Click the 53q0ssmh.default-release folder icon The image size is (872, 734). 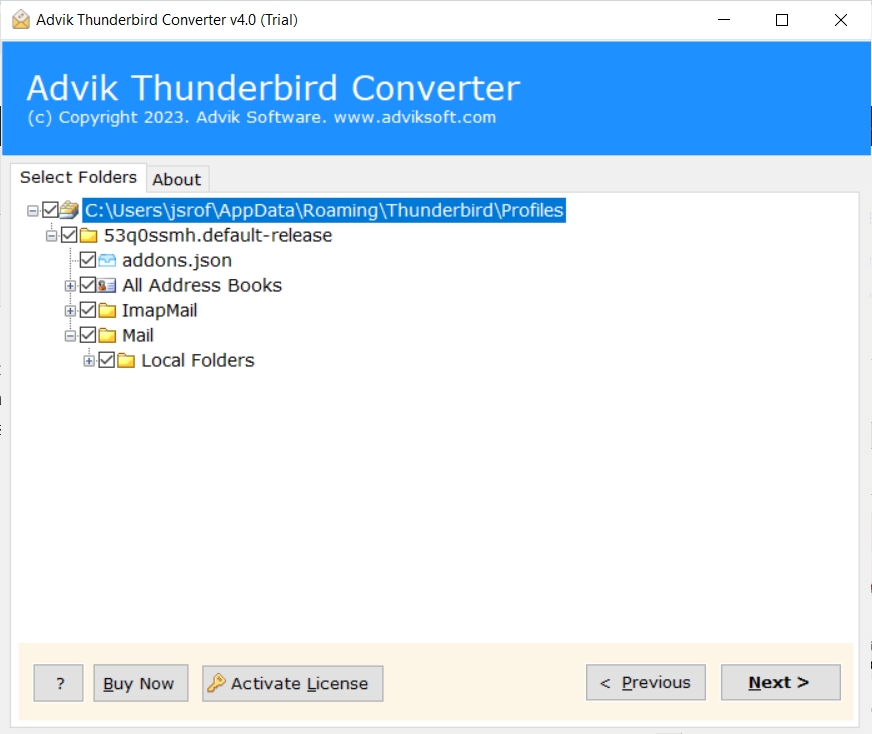87,235
